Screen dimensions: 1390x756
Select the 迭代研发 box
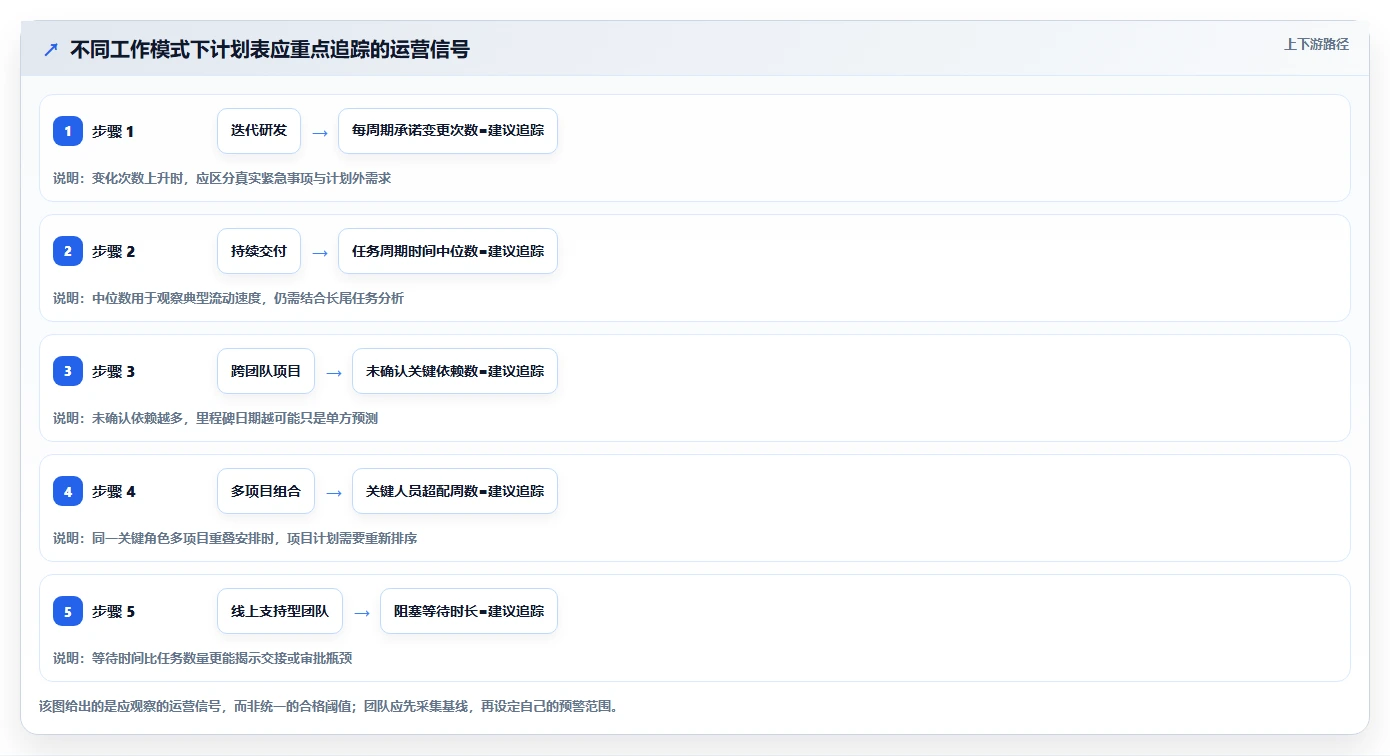[259, 131]
